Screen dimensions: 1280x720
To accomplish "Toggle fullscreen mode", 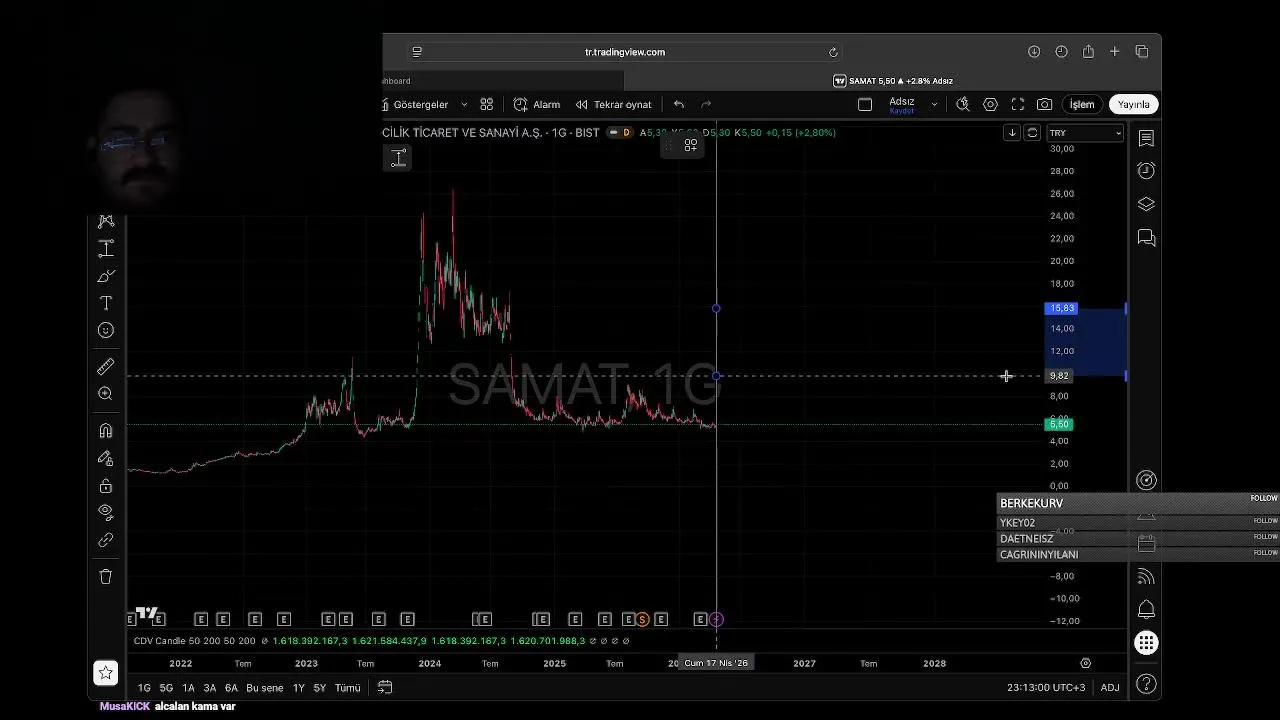I will click(x=1018, y=104).
